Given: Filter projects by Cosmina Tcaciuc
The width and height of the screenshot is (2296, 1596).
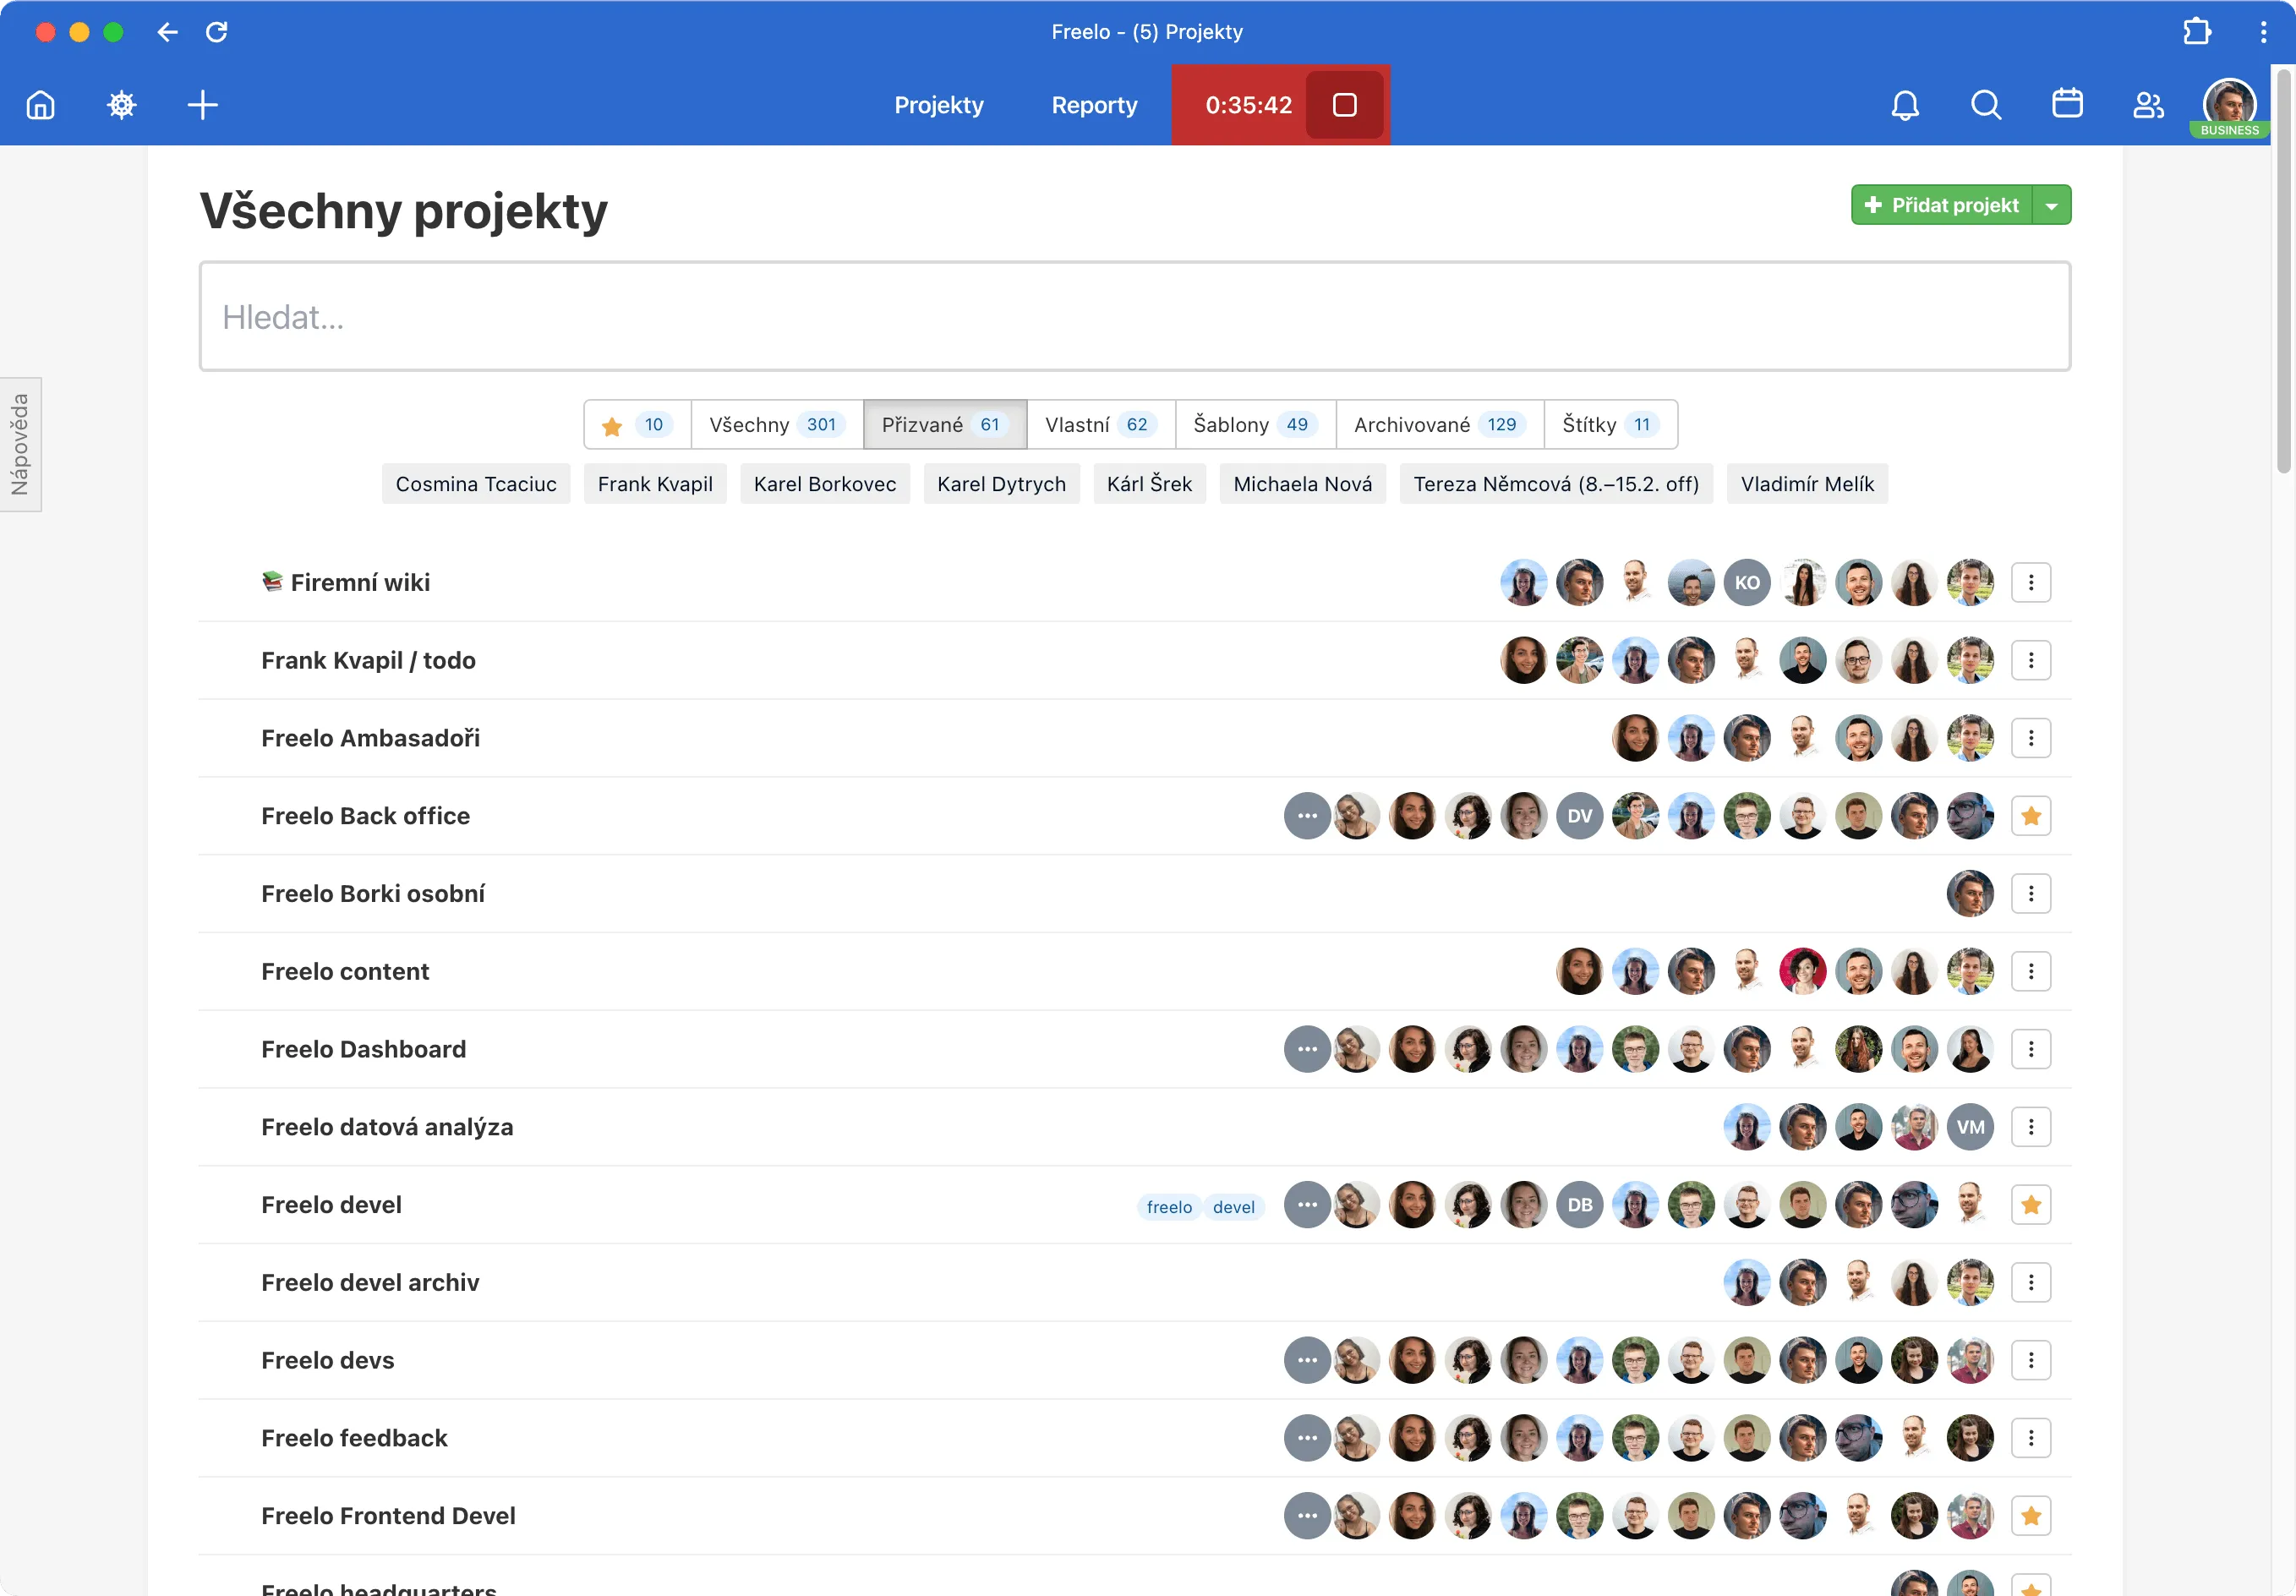Looking at the screenshot, I should (476, 484).
